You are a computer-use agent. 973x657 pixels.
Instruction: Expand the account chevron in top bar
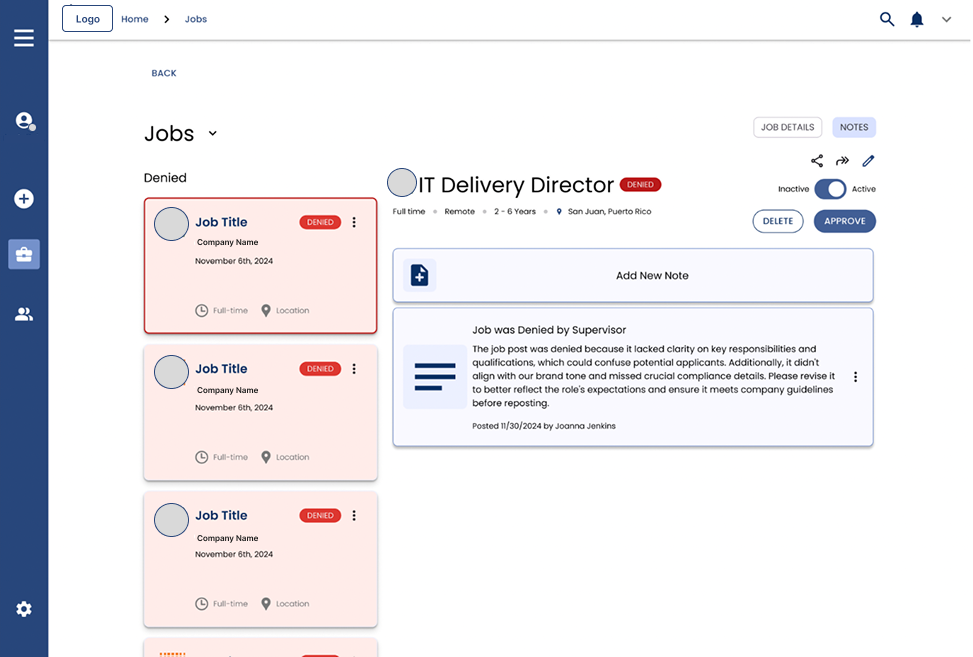pos(946,19)
